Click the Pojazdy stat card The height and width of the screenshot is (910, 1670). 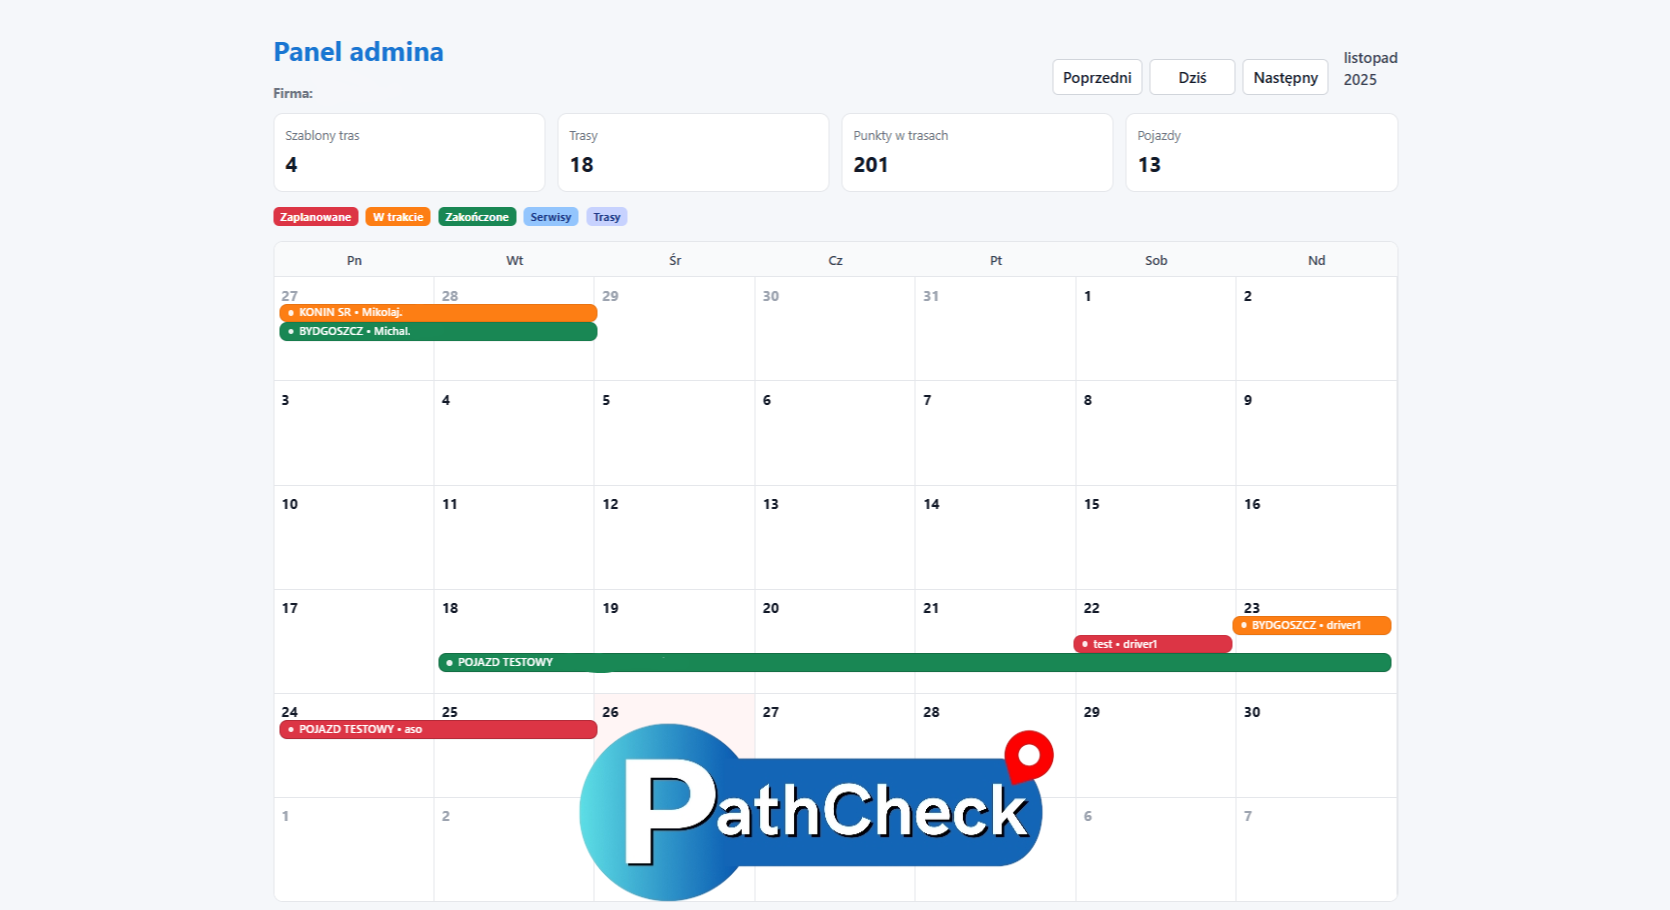coord(1261,152)
